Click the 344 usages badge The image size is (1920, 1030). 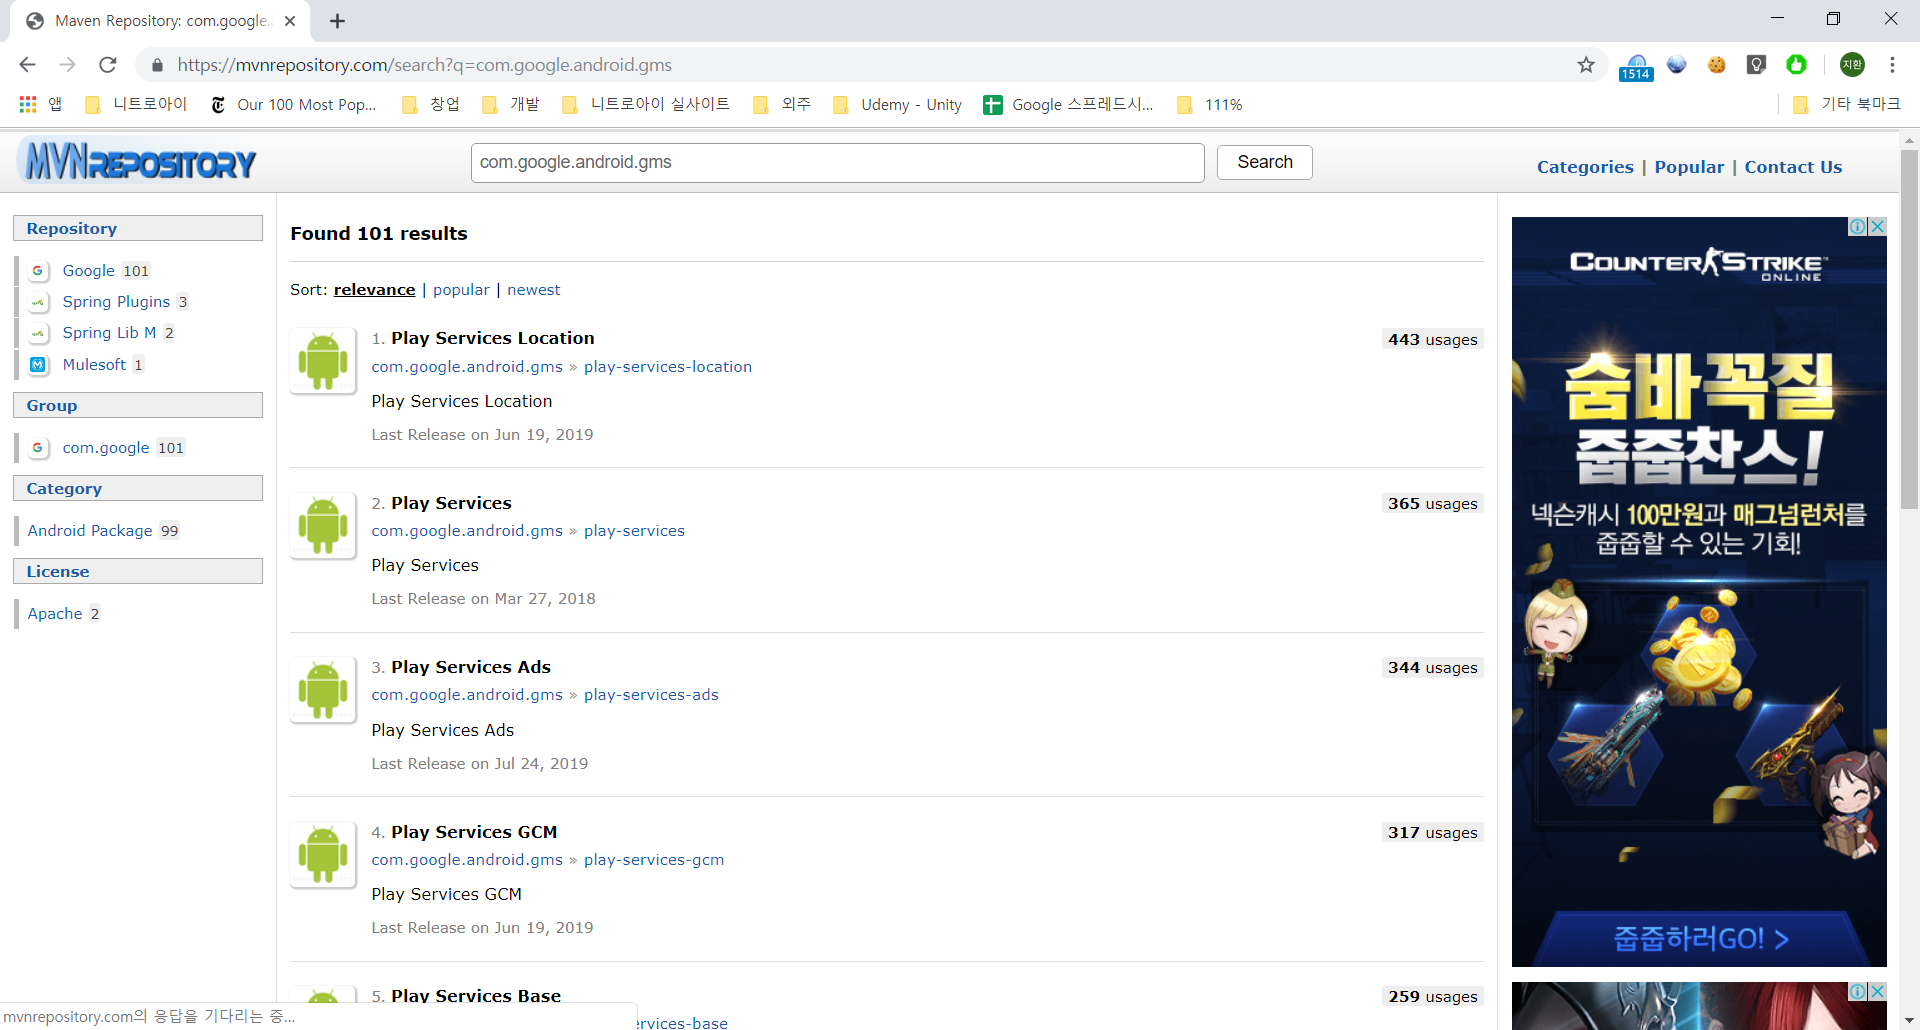pyautogui.click(x=1432, y=668)
